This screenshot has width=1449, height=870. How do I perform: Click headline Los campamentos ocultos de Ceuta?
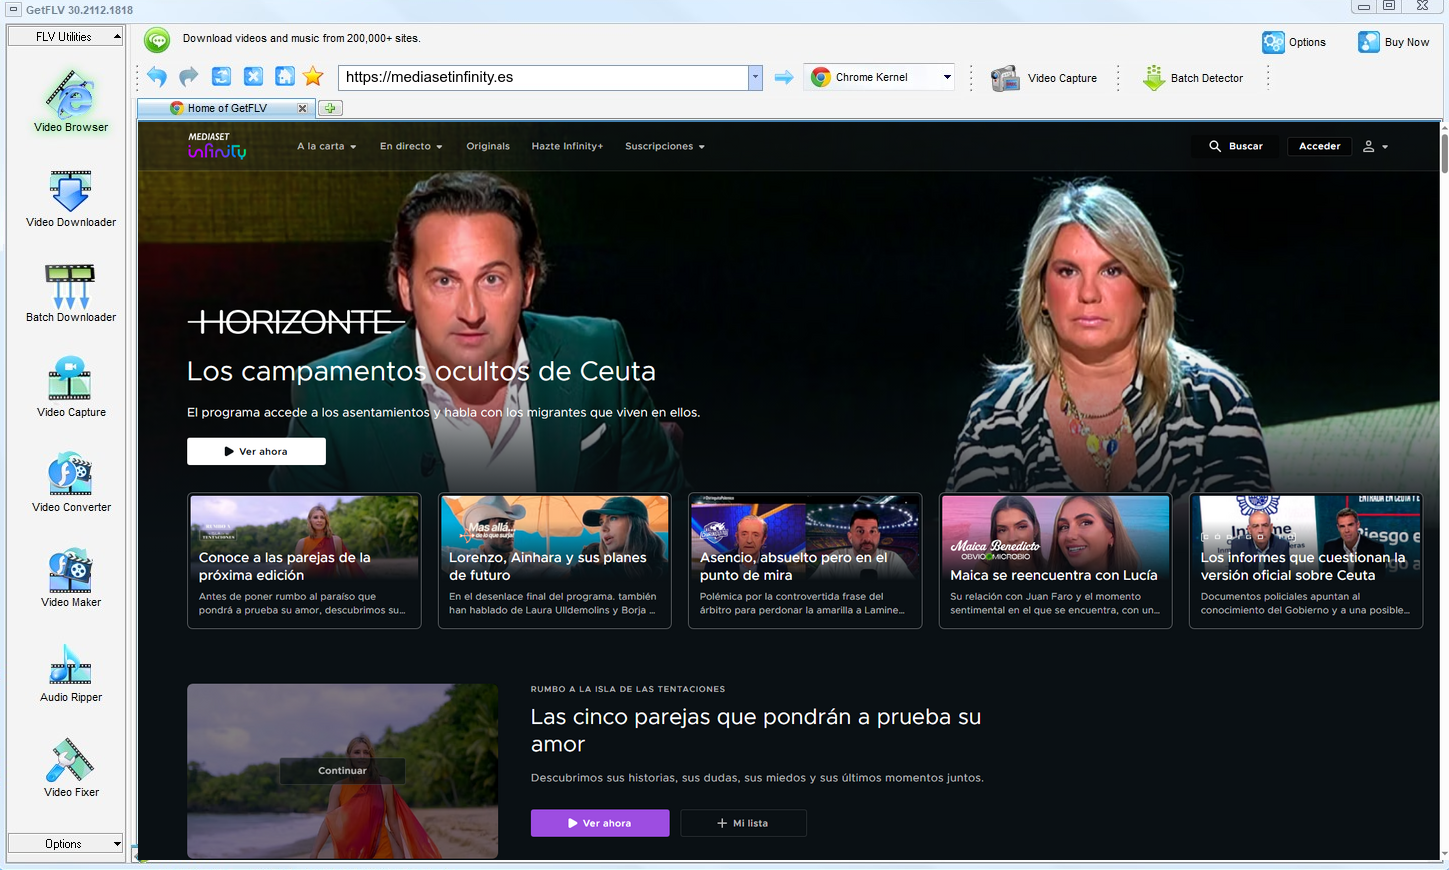421,371
